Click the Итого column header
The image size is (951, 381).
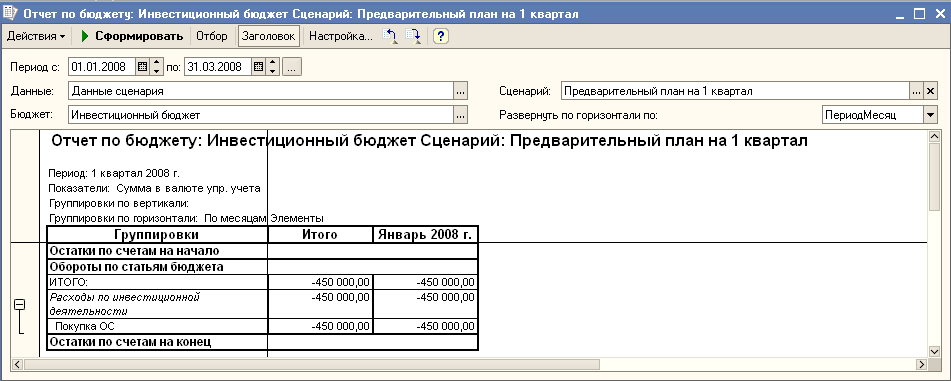(x=320, y=235)
